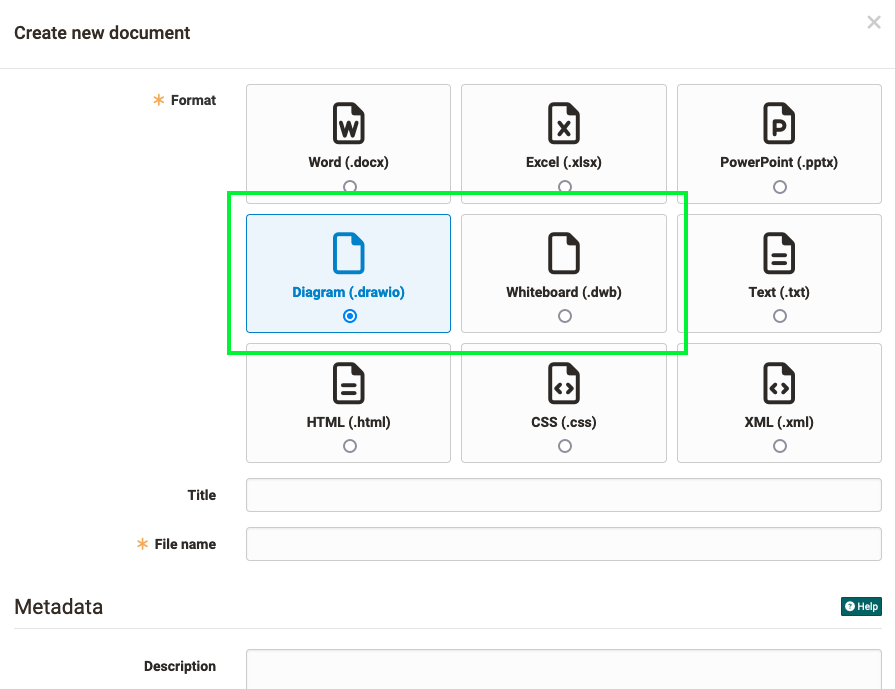Click inside the Title input field
This screenshot has height=689, width=895.
pyautogui.click(x=564, y=495)
